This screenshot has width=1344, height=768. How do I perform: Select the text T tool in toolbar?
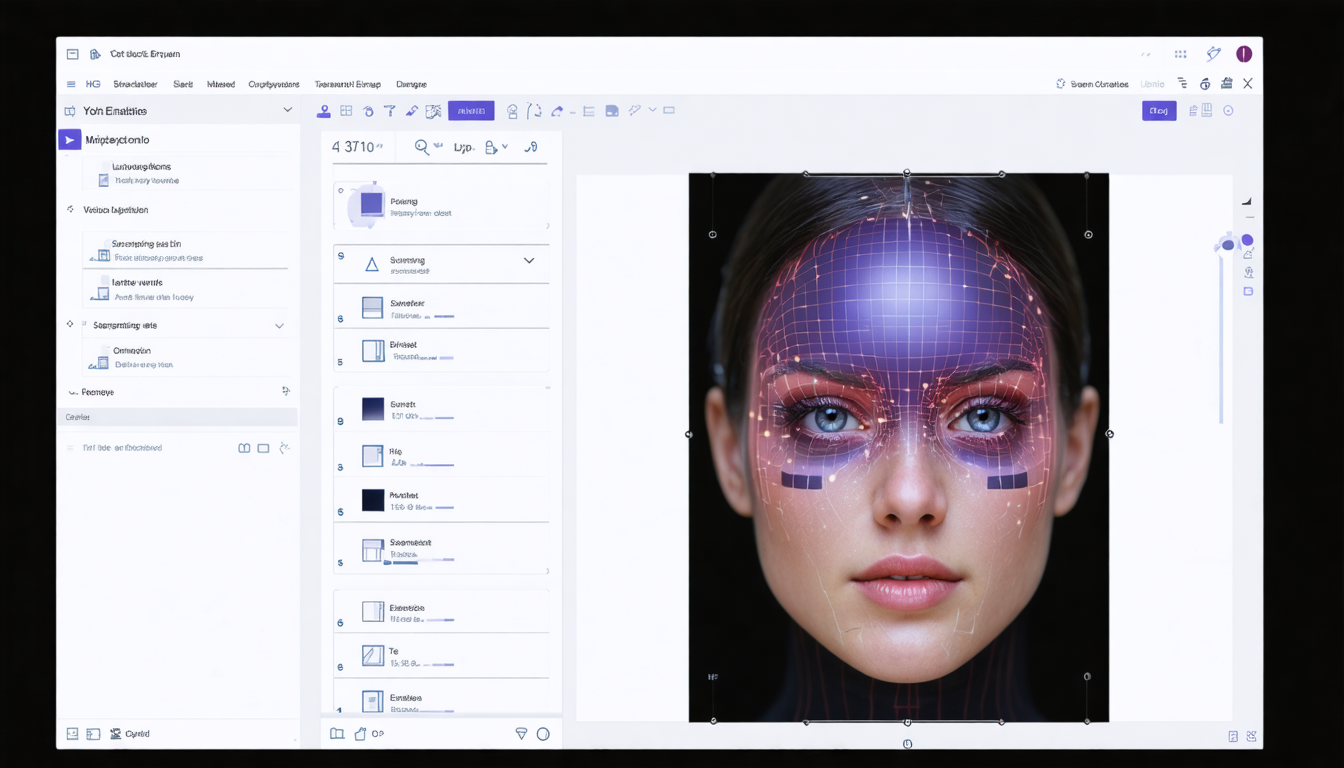(x=390, y=111)
